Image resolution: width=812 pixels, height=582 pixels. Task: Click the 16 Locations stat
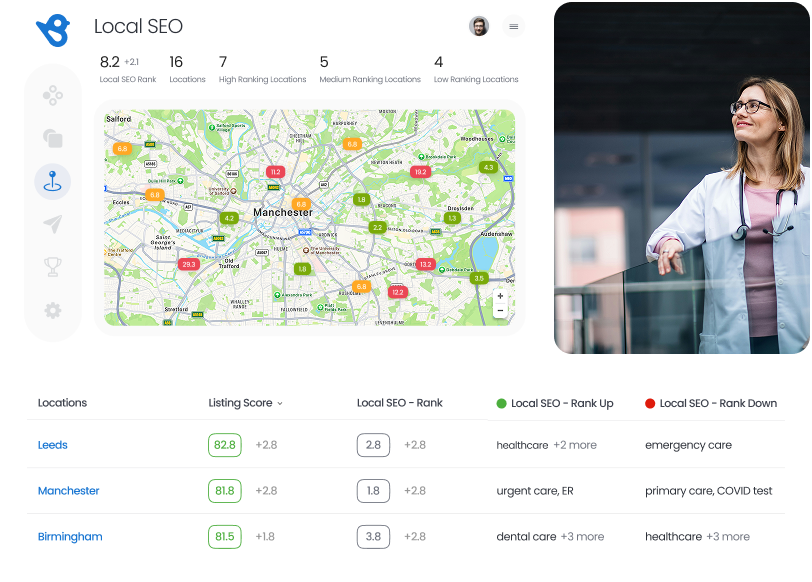point(187,69)
